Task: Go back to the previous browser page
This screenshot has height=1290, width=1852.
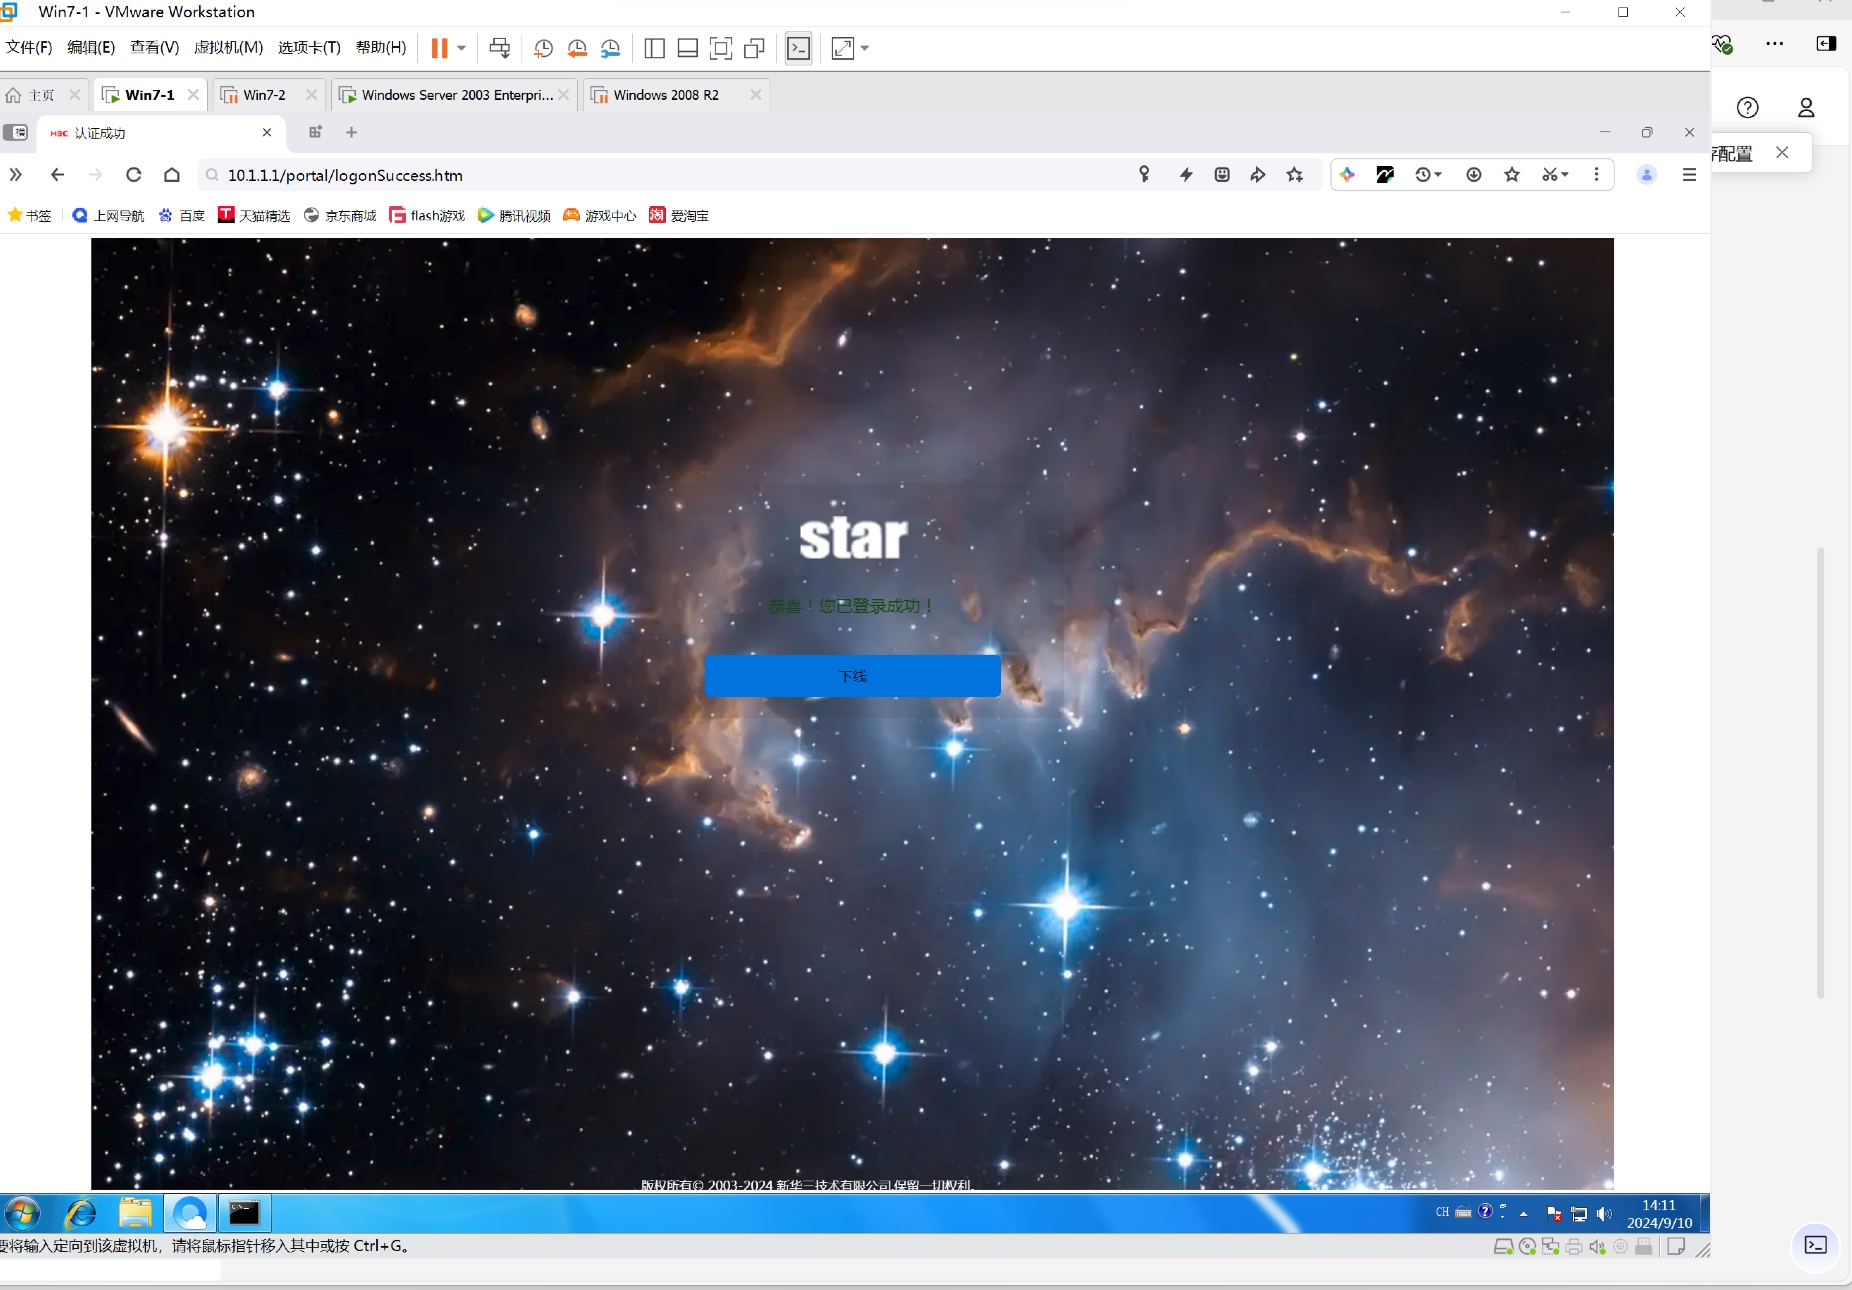Action: pyautogui.click(x=57, y=175)
